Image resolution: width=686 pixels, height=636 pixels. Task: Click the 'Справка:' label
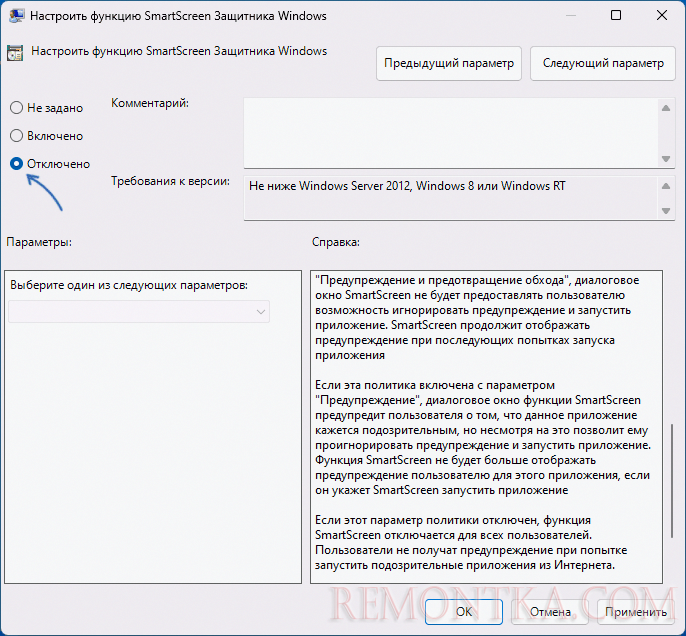tap(336, 242)
